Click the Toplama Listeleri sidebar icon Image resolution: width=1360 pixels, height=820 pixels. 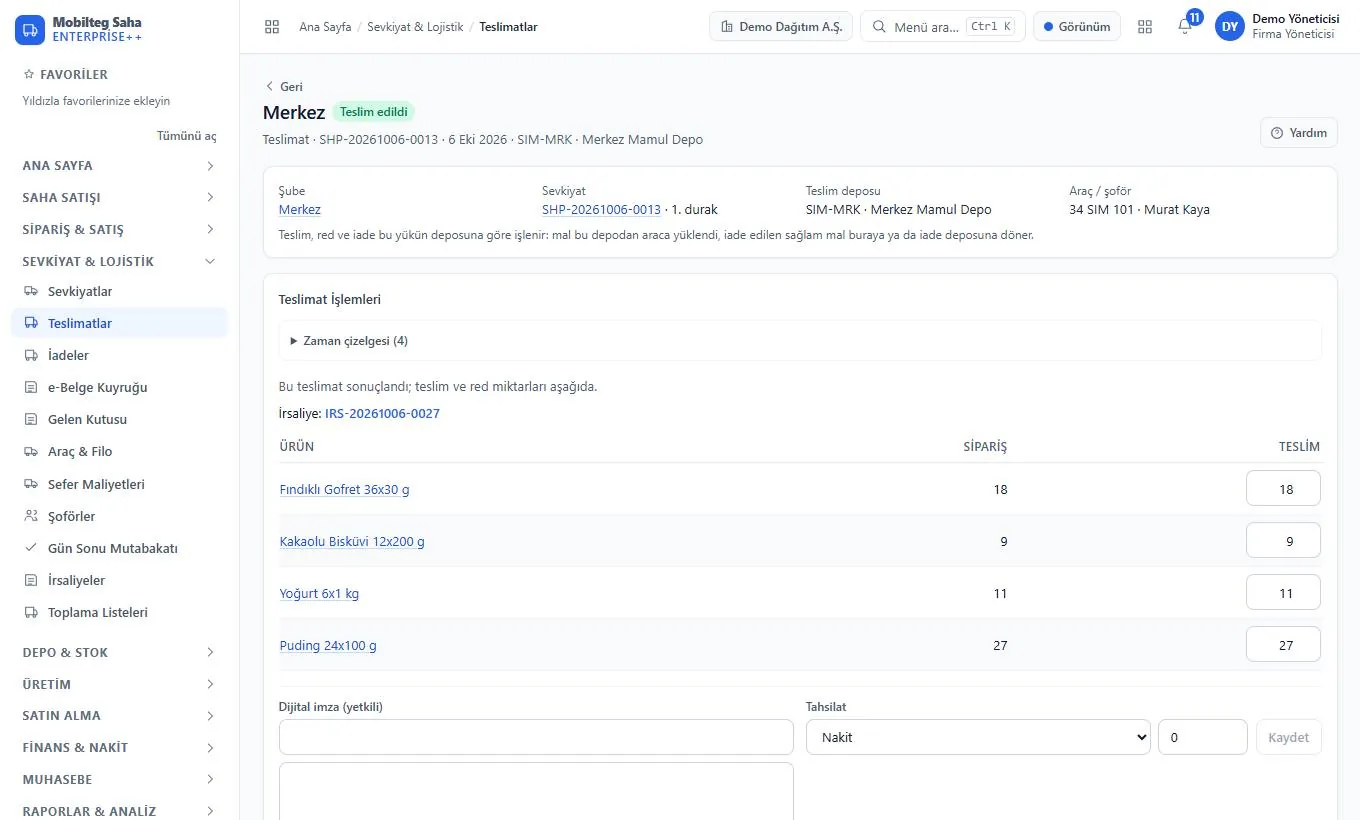coord(30,612)
